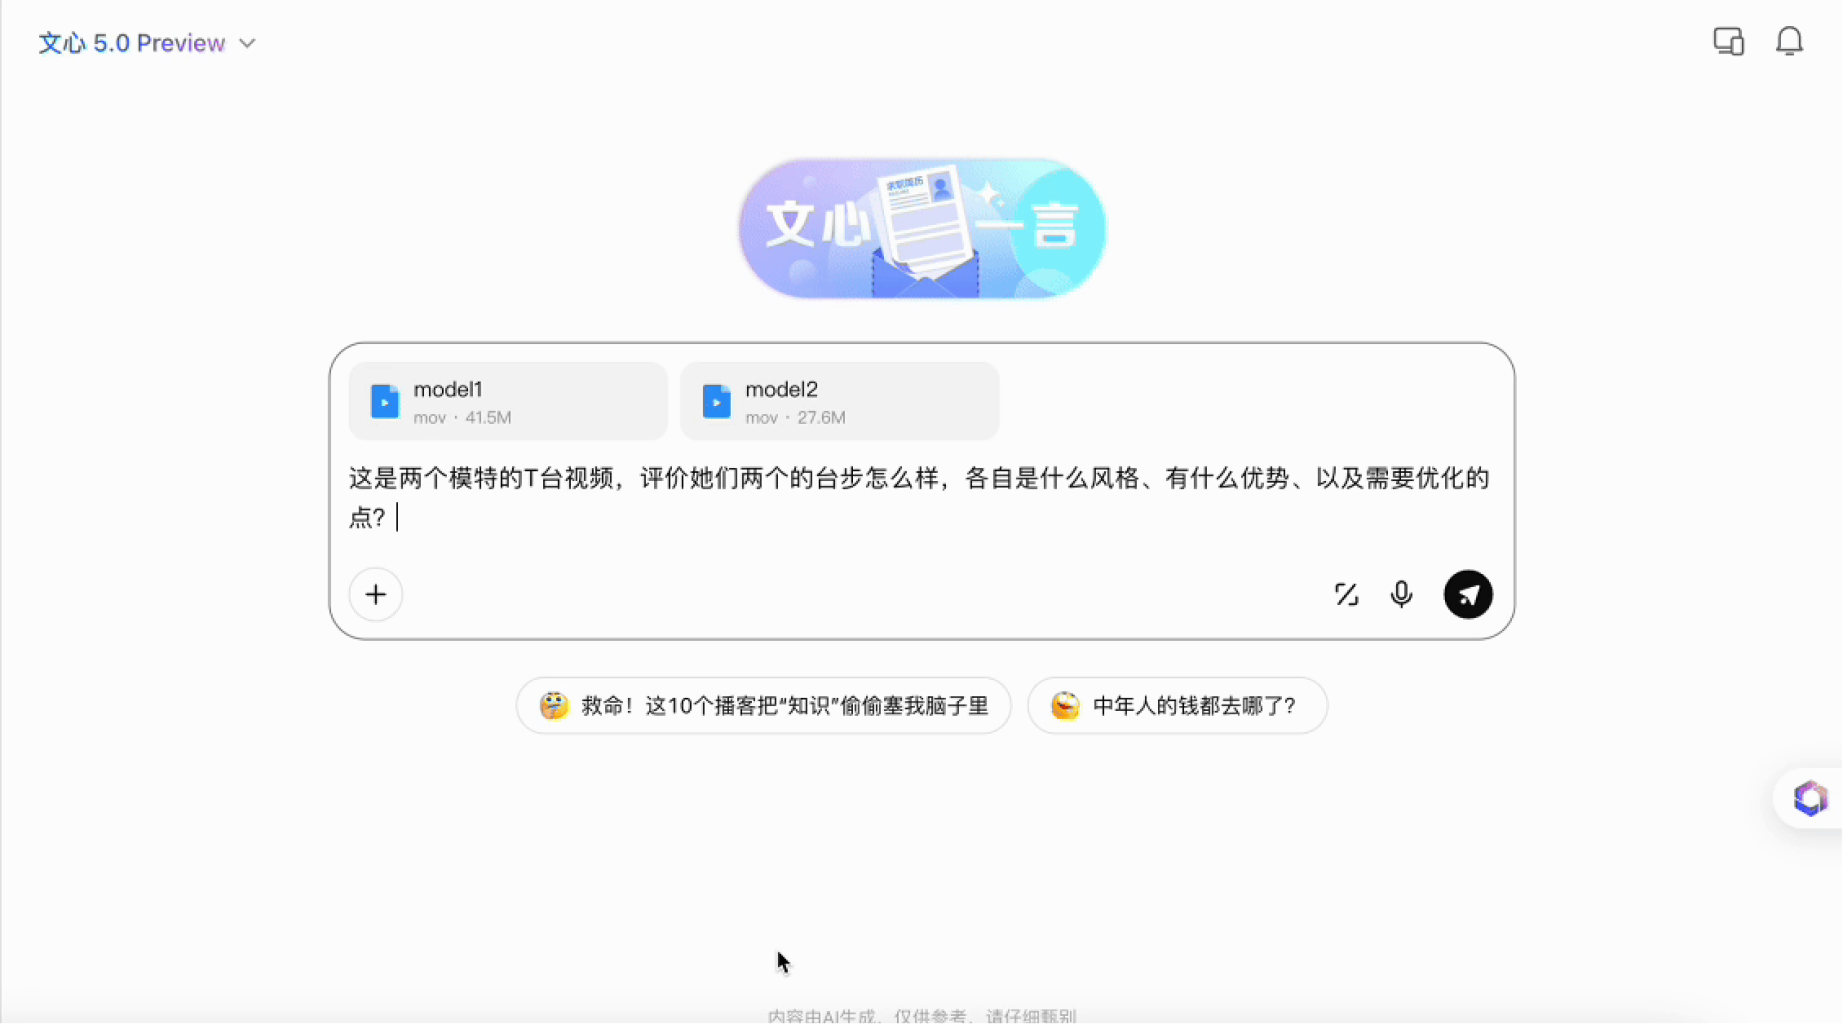Send the message with the arrow button
Viewport: 1843px width, 1024px height.
click(1468, 595)
